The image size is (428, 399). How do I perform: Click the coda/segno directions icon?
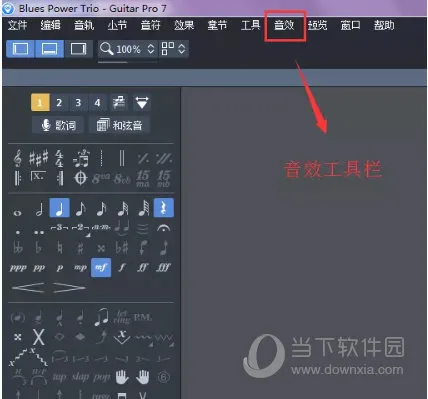(80, 178)
